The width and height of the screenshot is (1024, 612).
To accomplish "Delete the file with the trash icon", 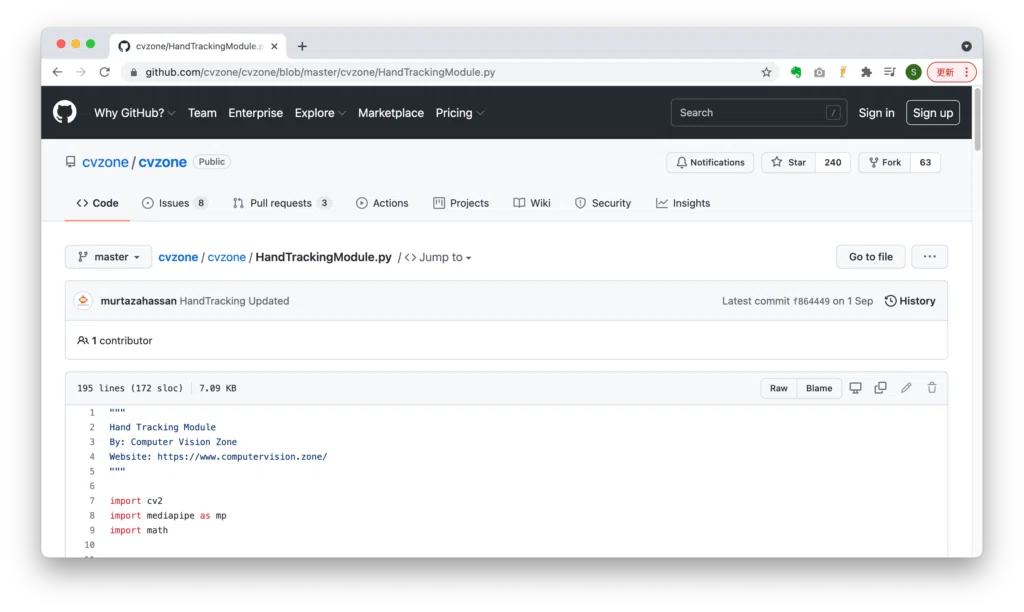I will [932, 388].
